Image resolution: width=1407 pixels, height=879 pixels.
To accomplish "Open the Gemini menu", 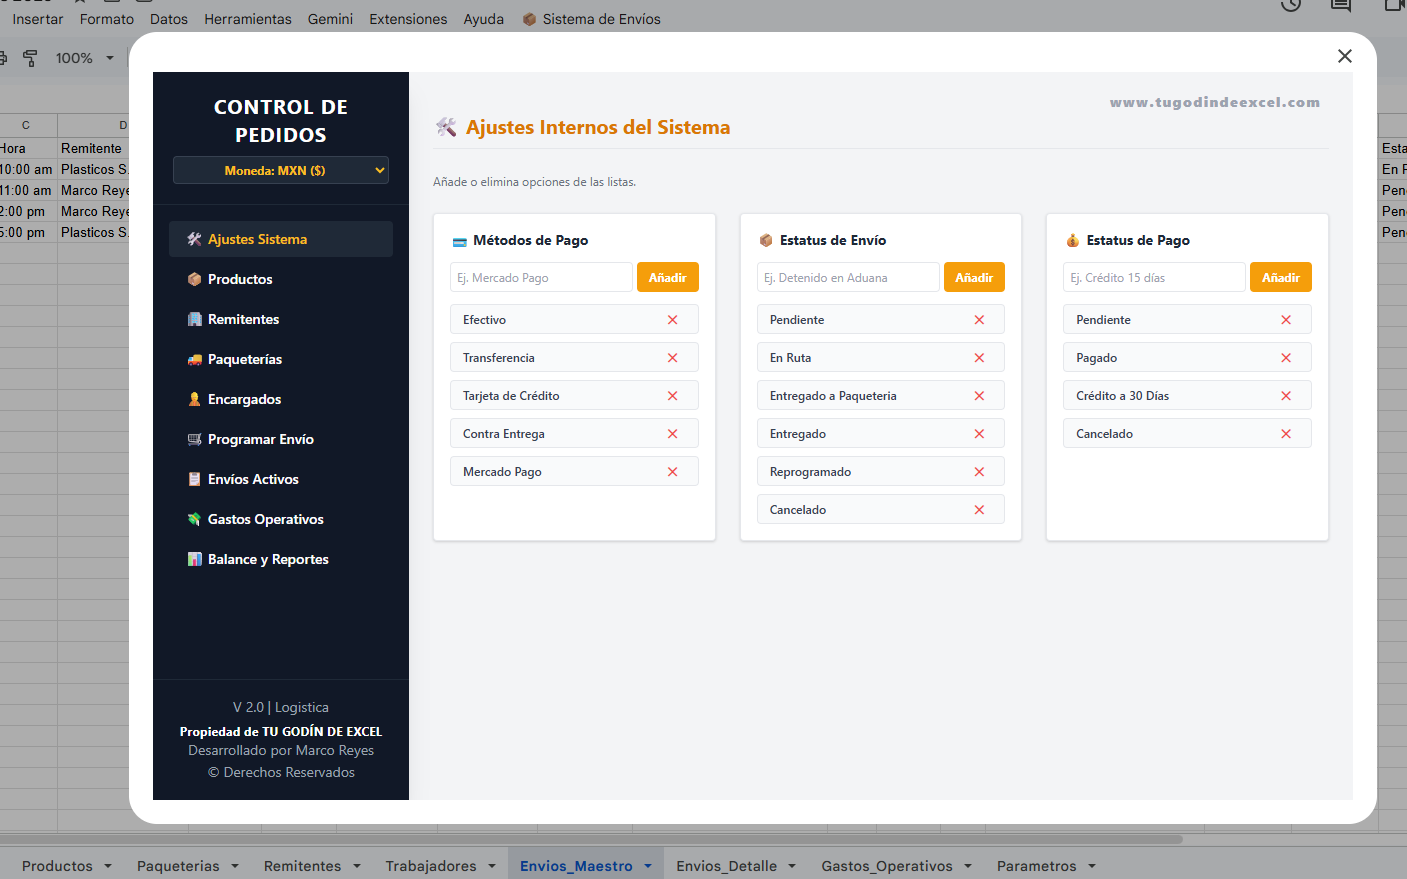I will [x=330, y=19].
